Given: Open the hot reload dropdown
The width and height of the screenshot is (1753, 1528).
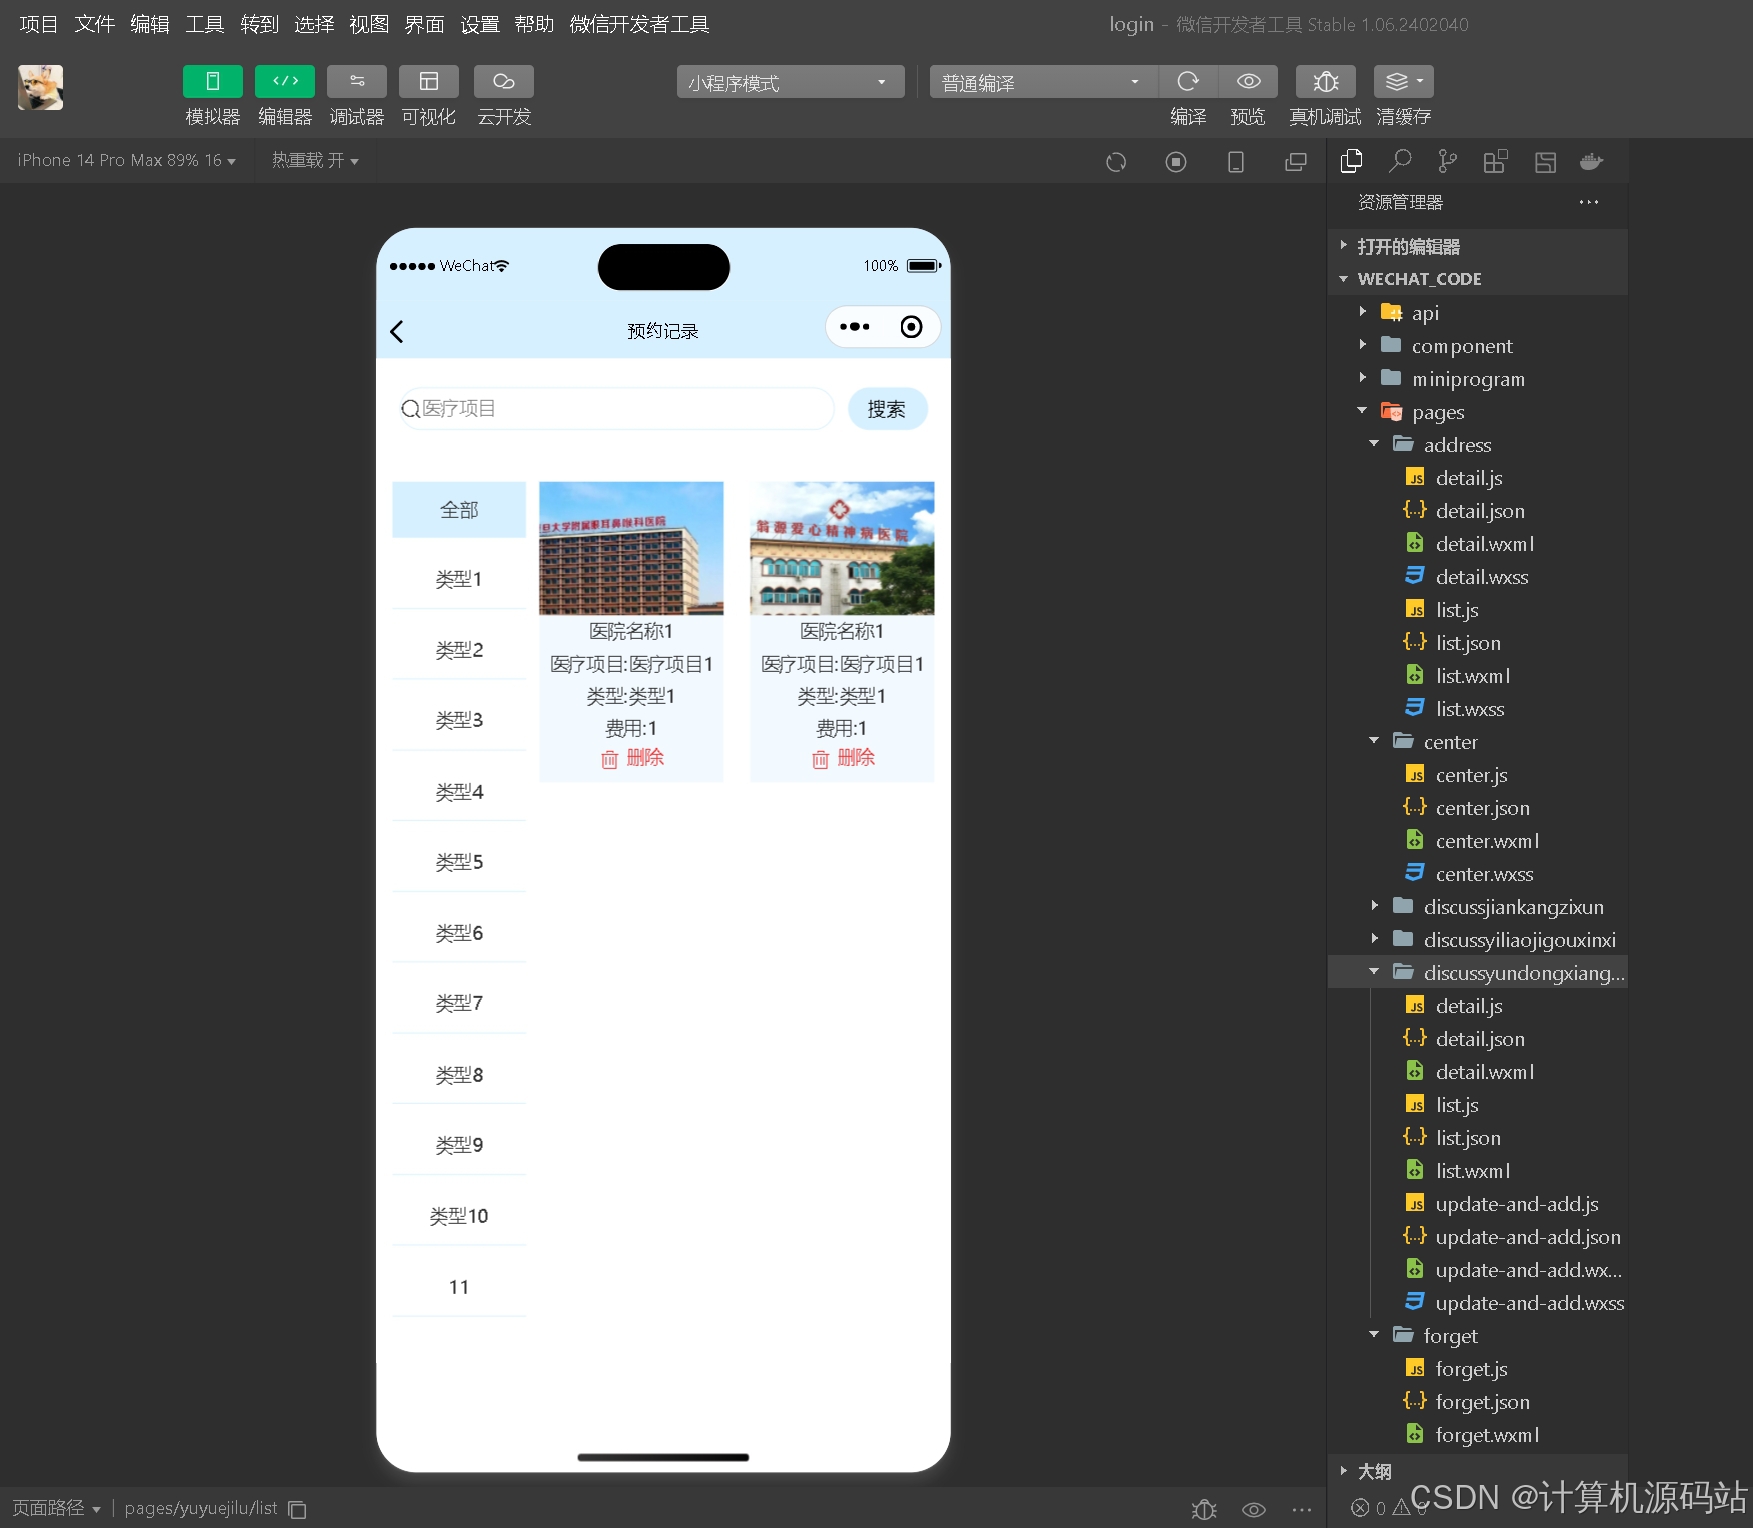Looking at the screenshot, I should (x=315, y=160).
